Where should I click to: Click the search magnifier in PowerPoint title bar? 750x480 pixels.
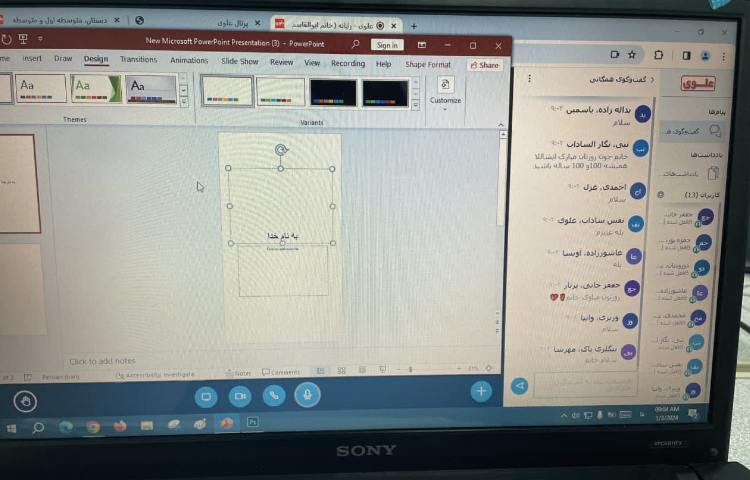click(355, 44)
